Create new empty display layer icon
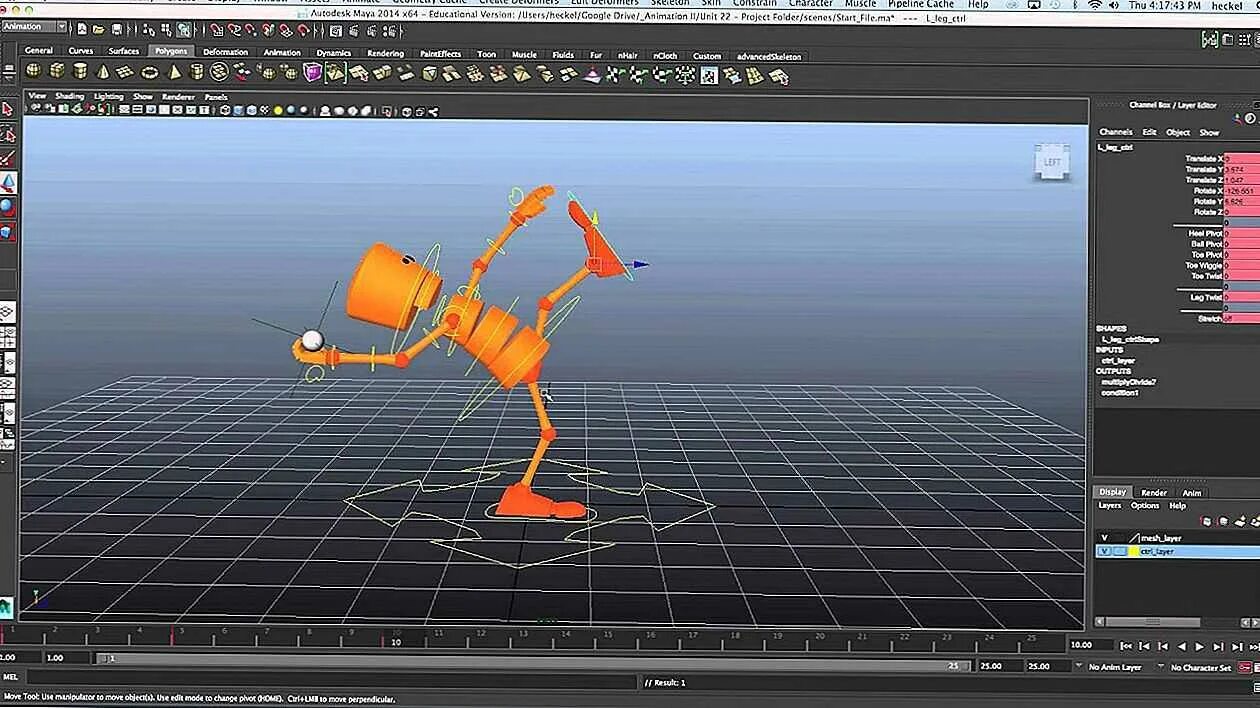Image resolution: width=1260 pixels, height=708 pixels. [x=1241, y=522]
